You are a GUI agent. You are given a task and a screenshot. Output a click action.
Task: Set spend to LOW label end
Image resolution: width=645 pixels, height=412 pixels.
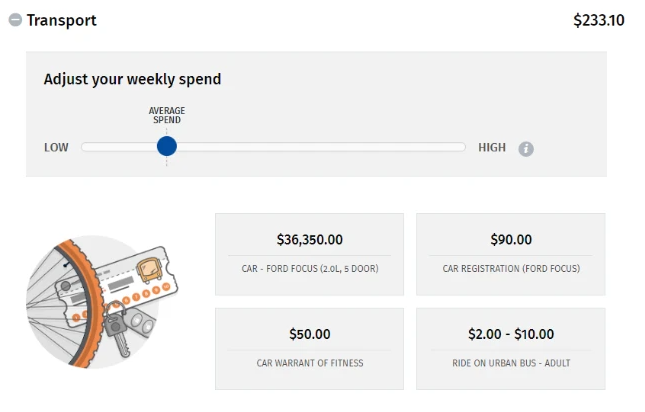coord(56,147)
